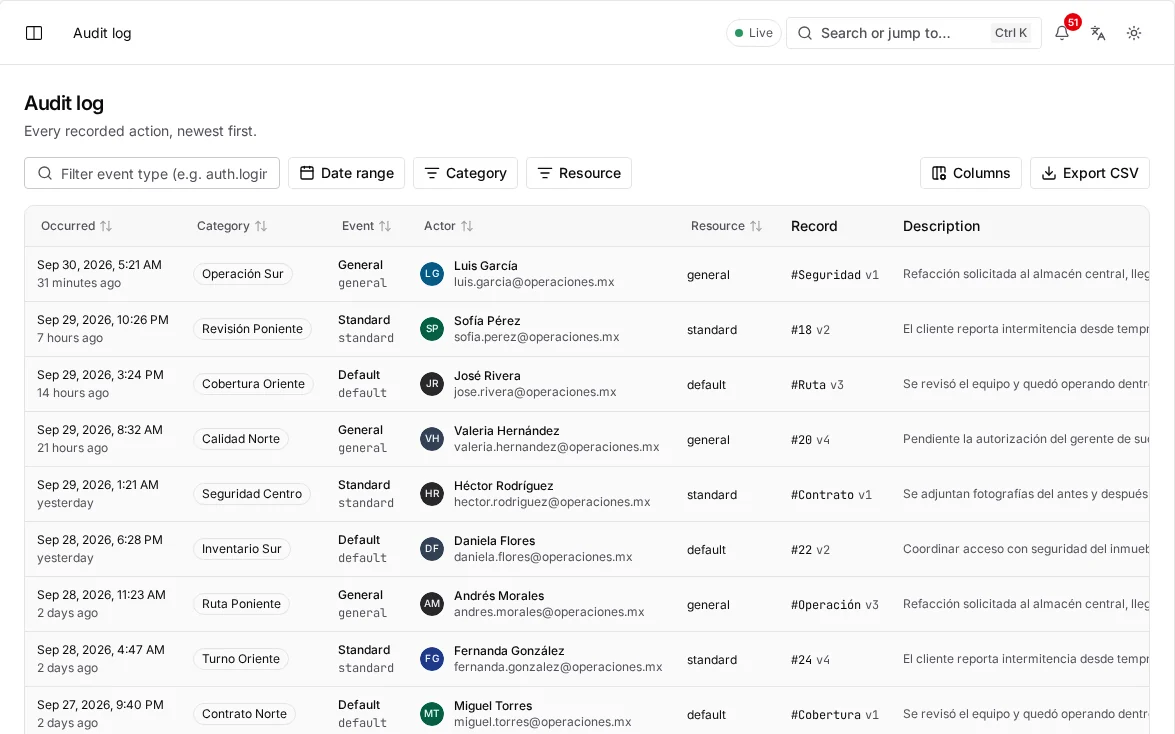
Task: Sort the table by Event column
Action: point(366,226)
